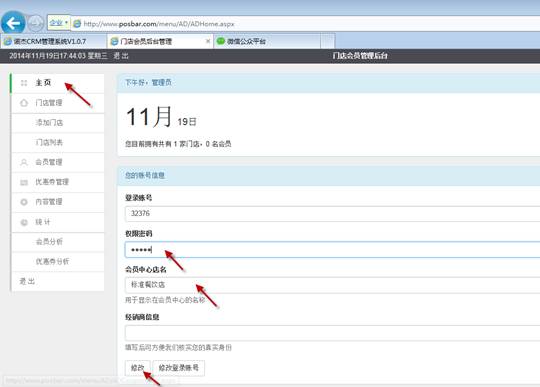Close the 门店会员后台管理 tab
This screenshot has width=540, height=387.
pos(208,41)
